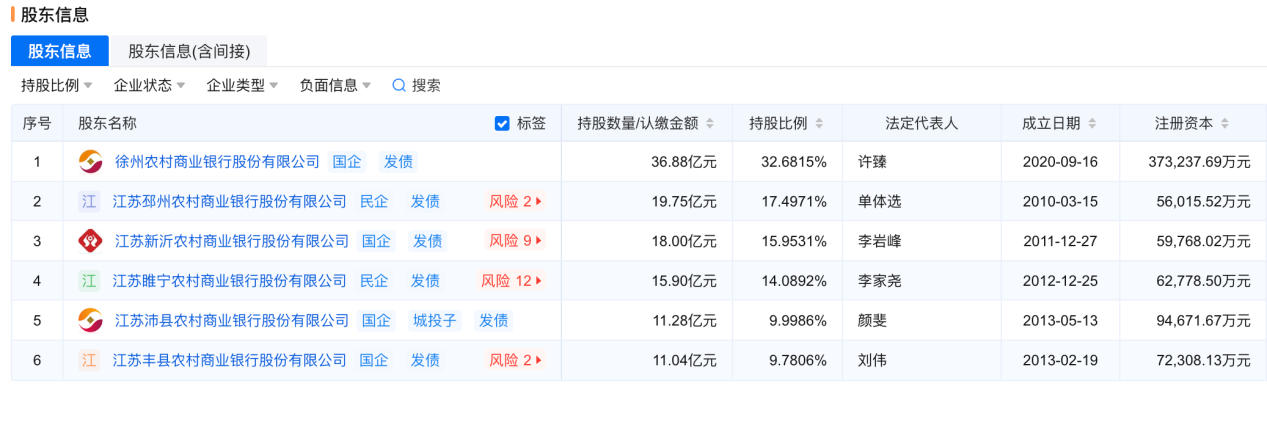
Task: Click 发债 tag of 江苏沛县农村商业银行
Action: 493,321
